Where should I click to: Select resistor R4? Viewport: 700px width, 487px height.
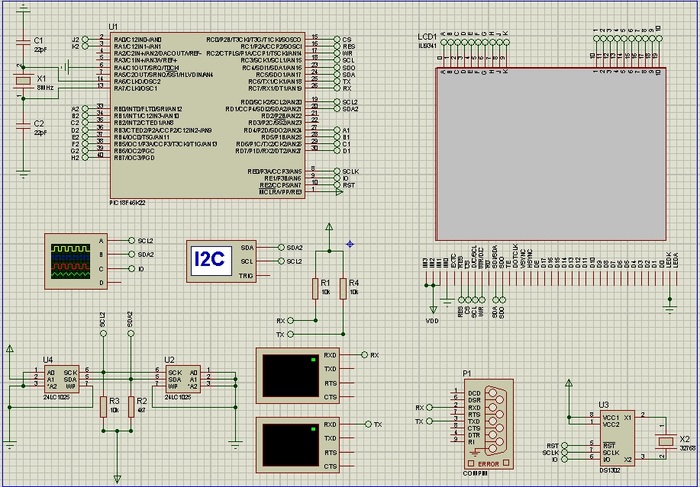pos(342,289)
